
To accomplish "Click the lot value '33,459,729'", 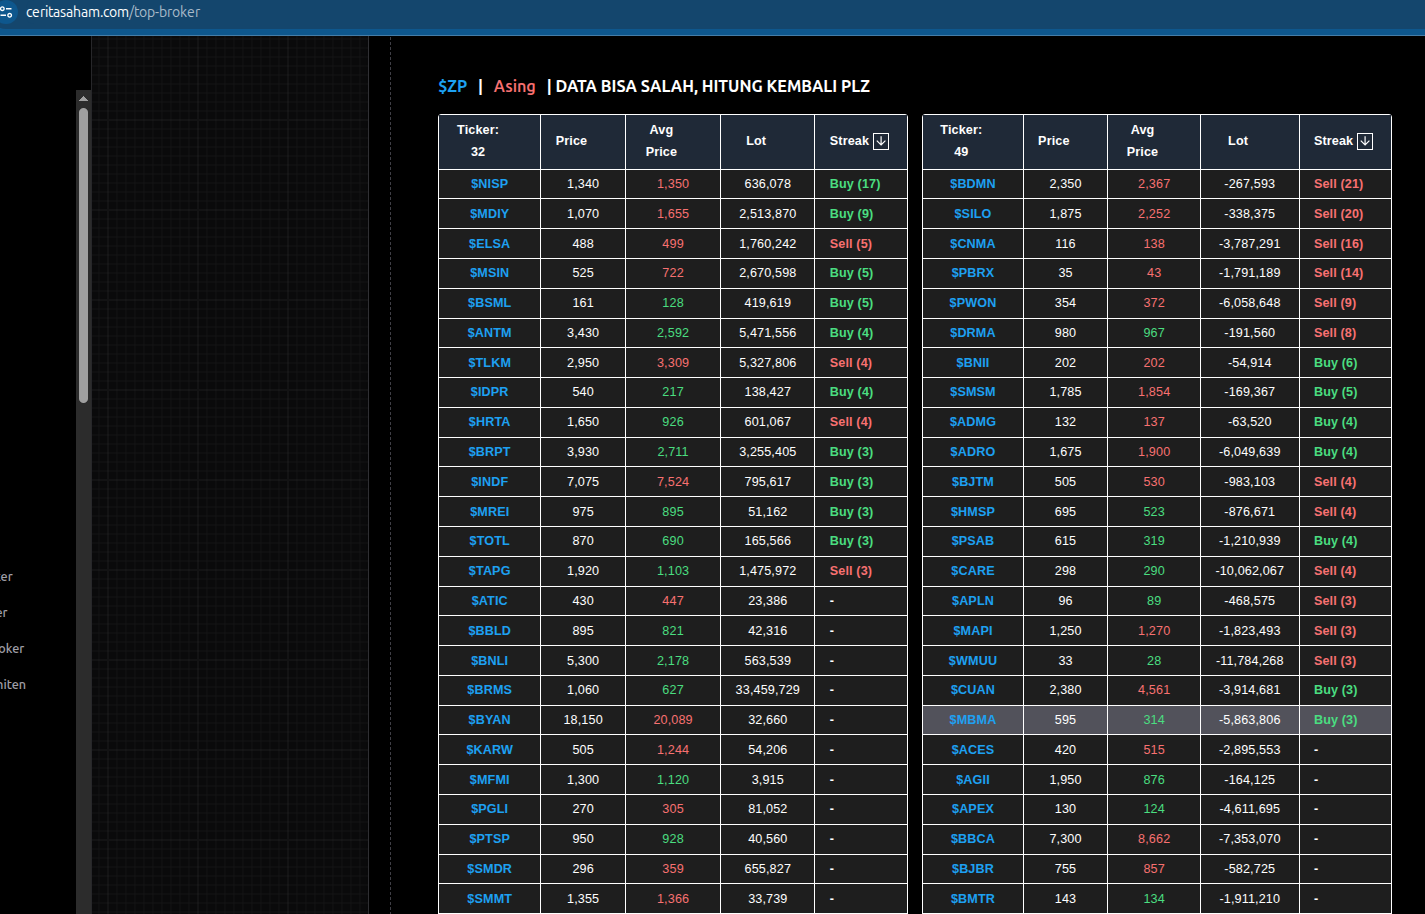I will click(768, 690).
